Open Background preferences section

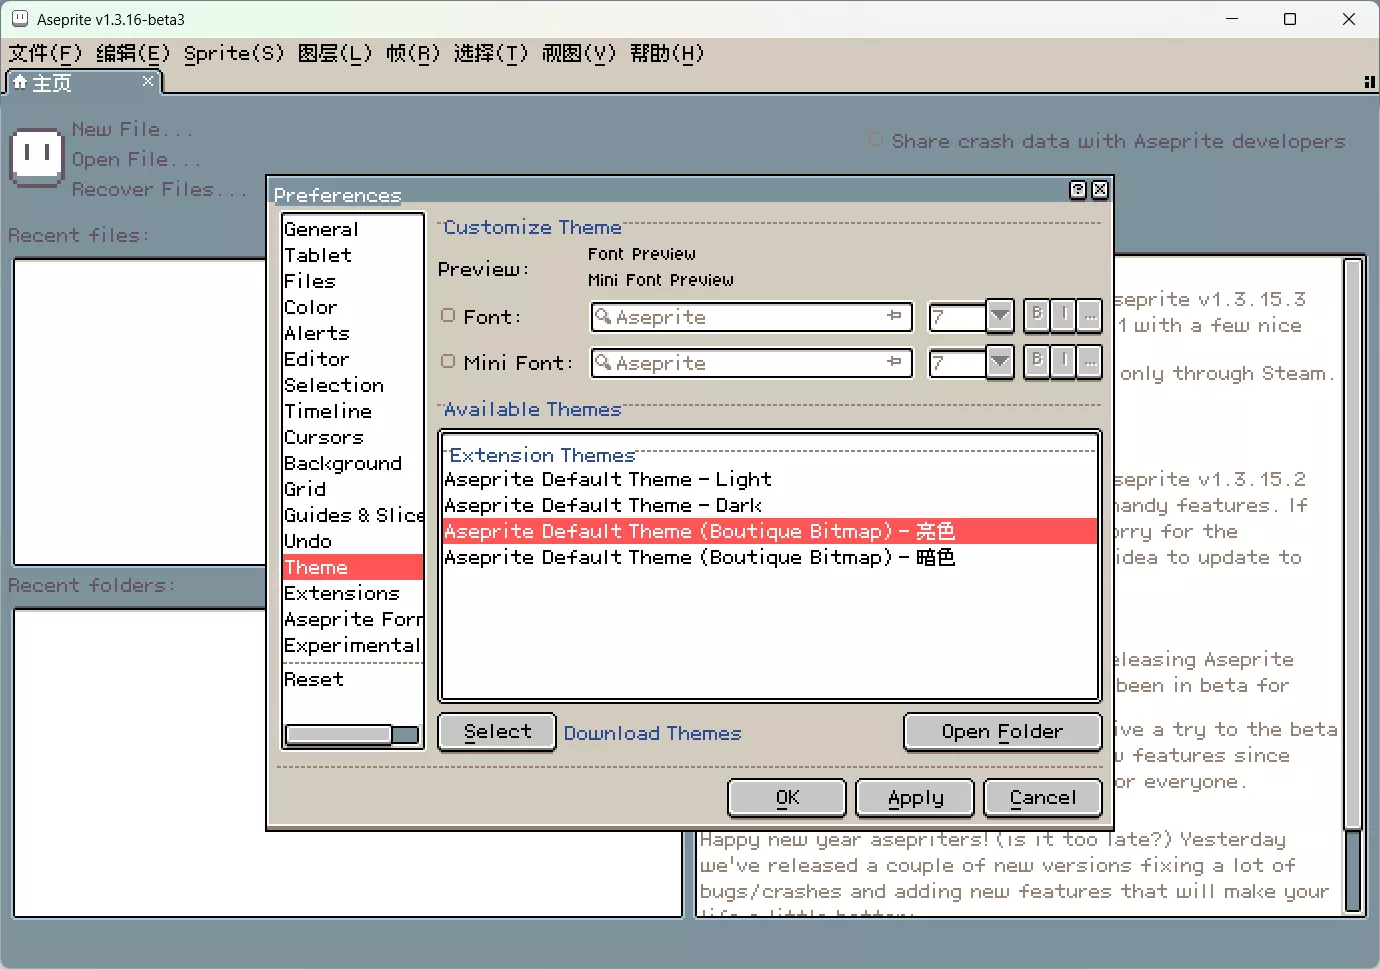pos(353,463)
